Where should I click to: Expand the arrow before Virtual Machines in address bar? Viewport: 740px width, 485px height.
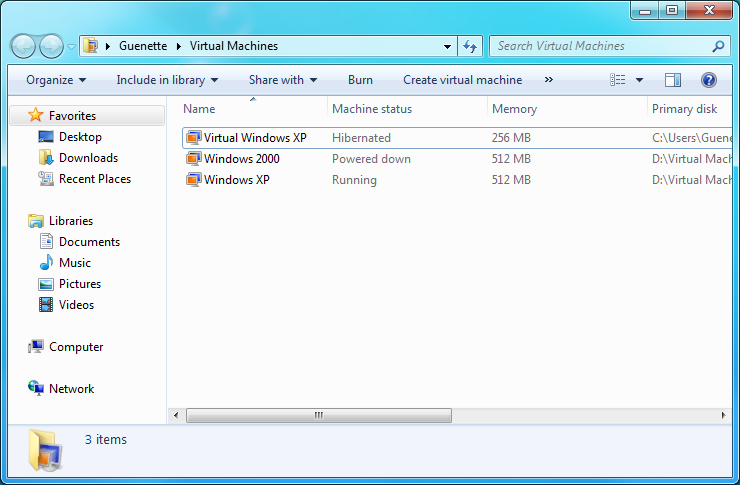(x=179, y=46)
